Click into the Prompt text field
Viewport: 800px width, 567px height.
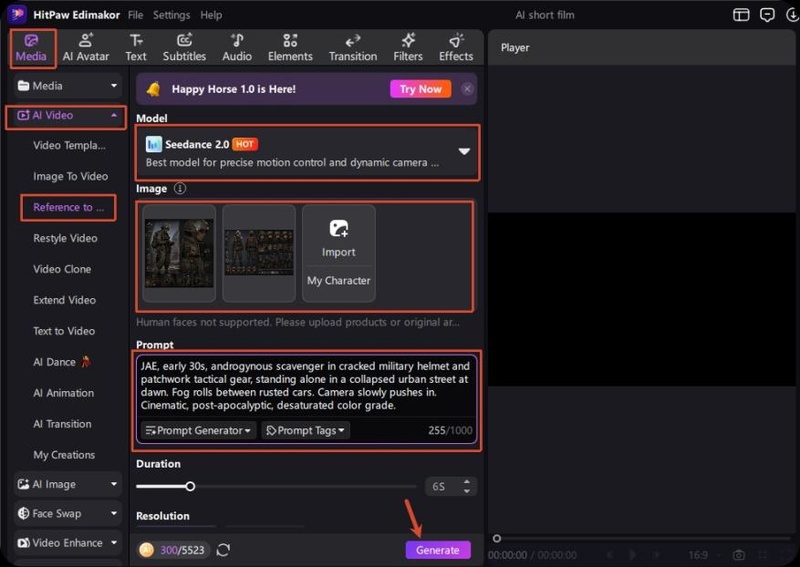pyautogui.click(x=306, y=386)
